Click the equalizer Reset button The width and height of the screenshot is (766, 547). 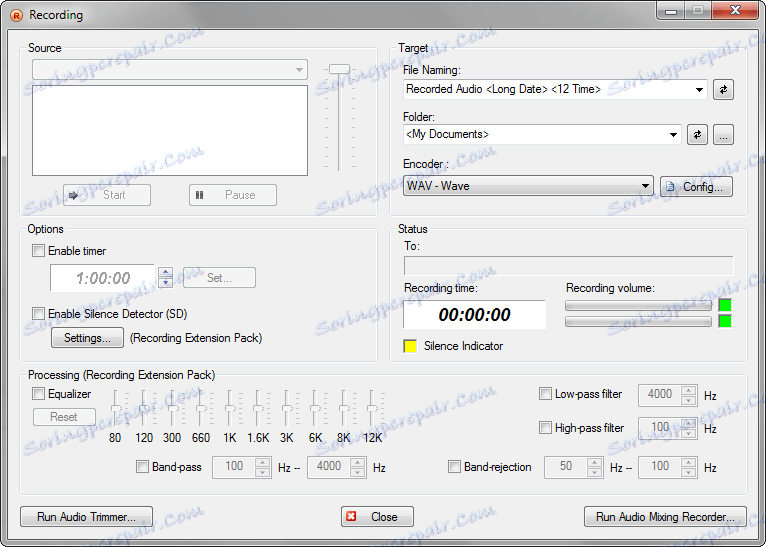coord(64,417)
